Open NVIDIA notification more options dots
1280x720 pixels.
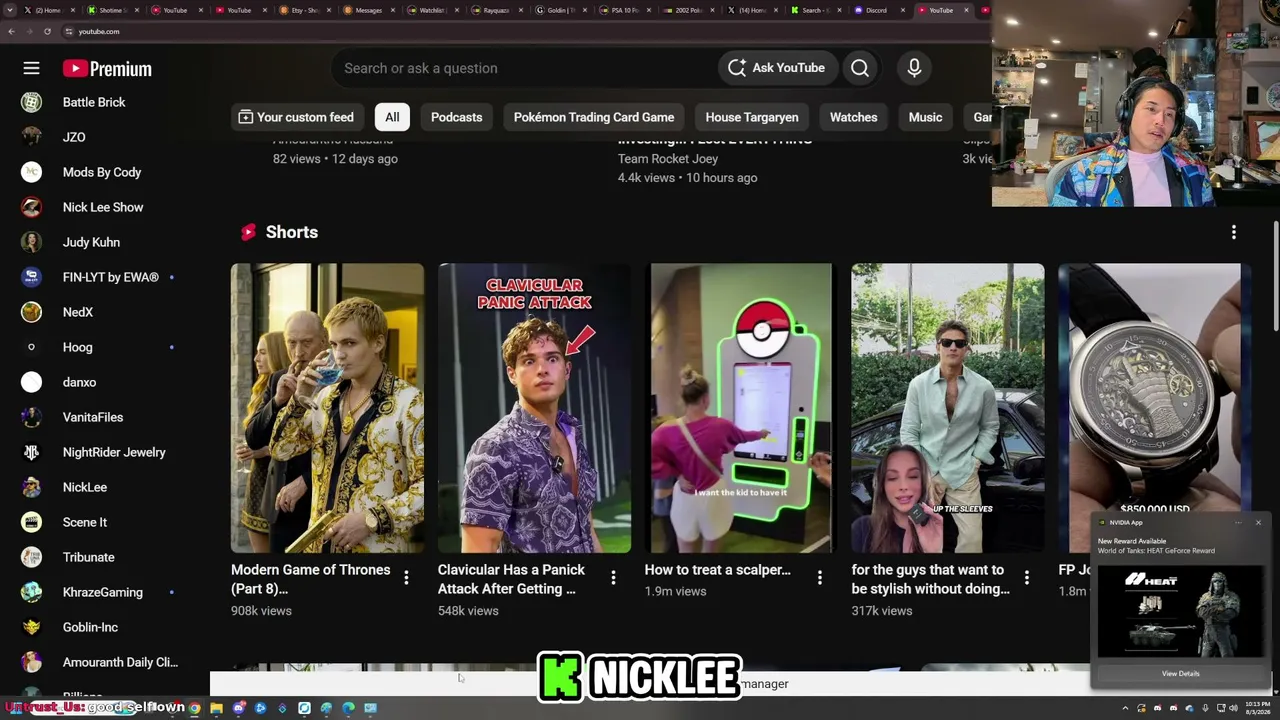coord(1238,522)
